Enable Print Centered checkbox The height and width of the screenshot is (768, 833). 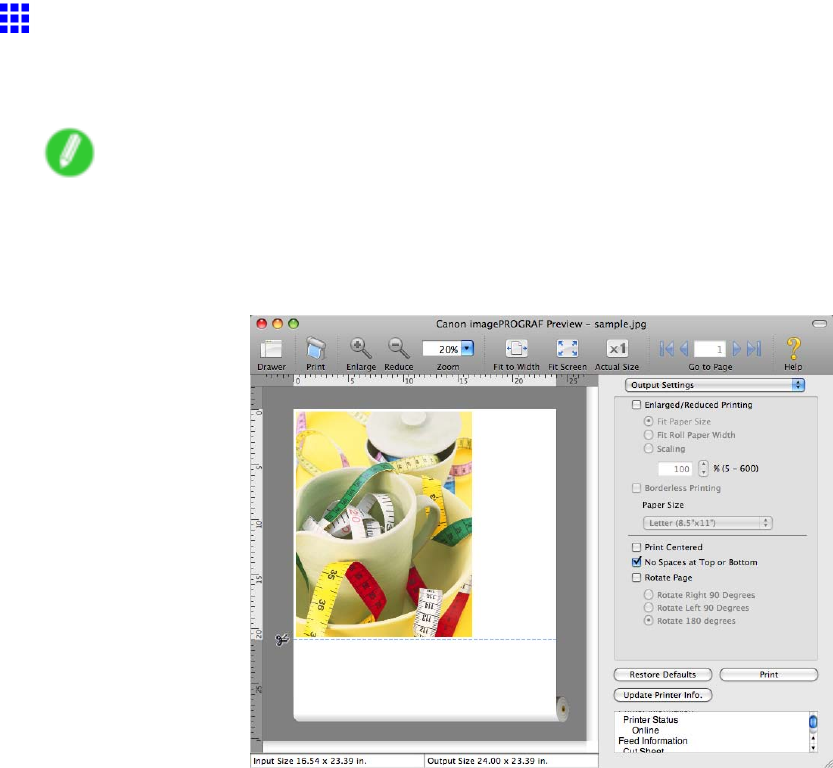(x=636, y=547)
